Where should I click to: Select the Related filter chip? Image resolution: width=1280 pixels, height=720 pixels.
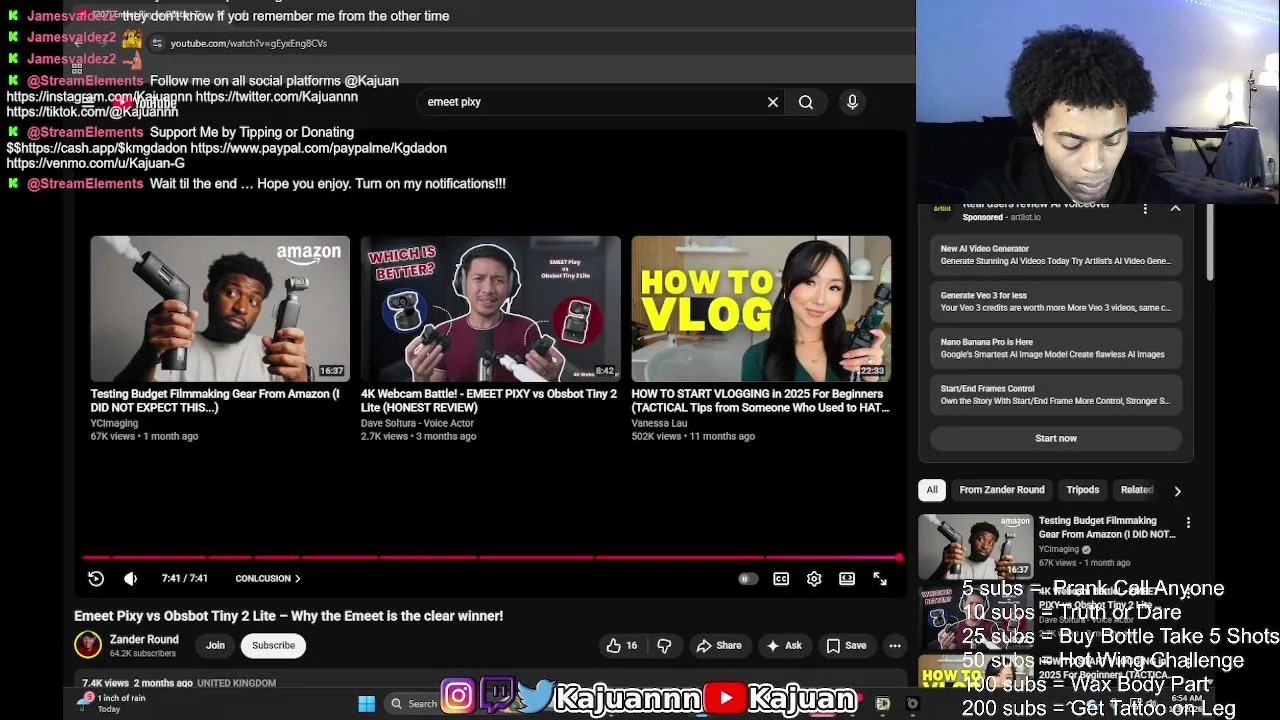[x=1137, y=490]
